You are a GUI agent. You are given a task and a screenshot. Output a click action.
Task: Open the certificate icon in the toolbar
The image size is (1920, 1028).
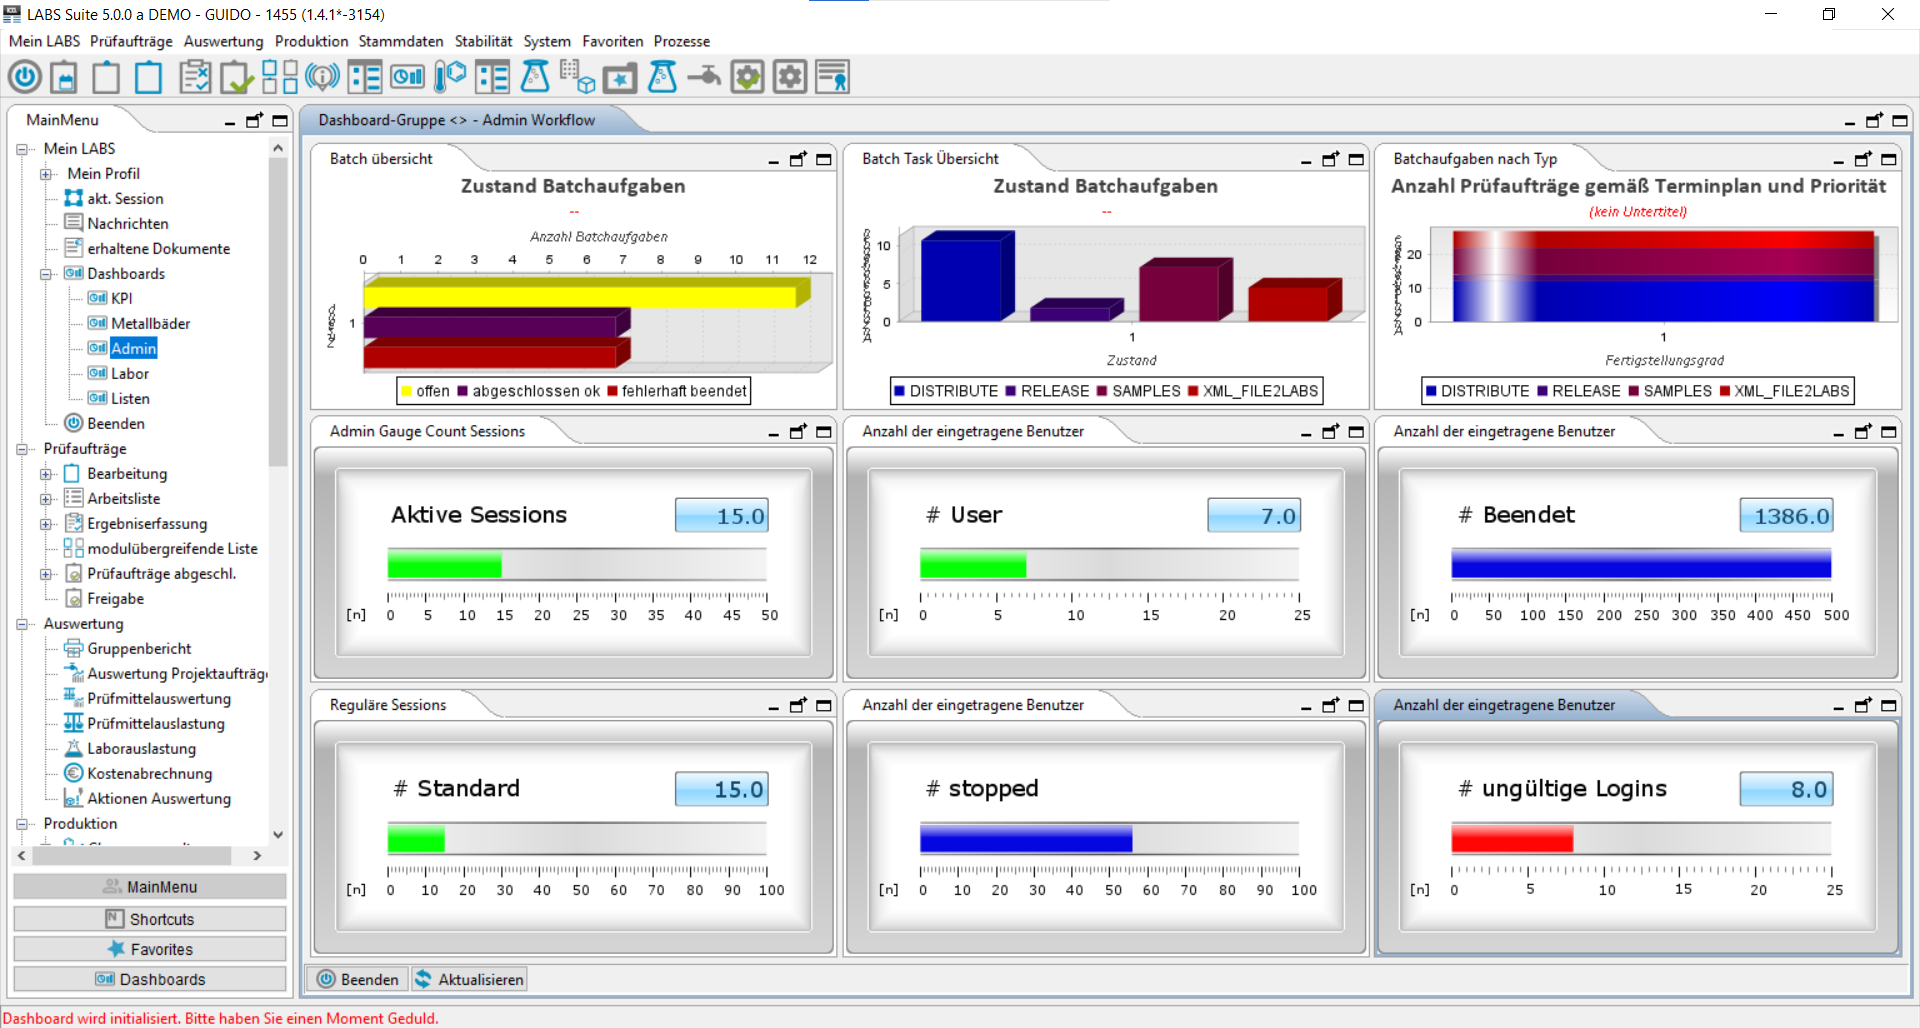click(x=832, y=77)
